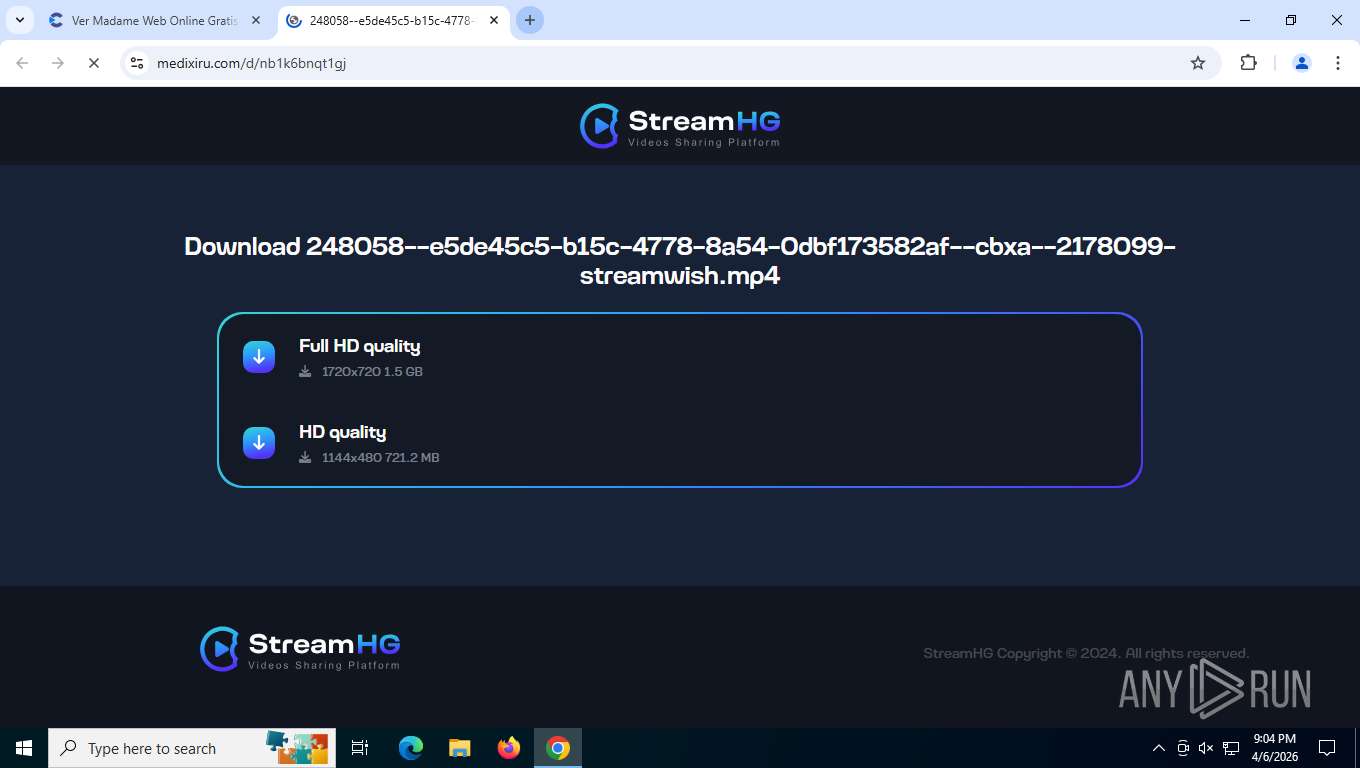Stop loading the page
The image size is (1360, 768).
(x=93, y=63)
